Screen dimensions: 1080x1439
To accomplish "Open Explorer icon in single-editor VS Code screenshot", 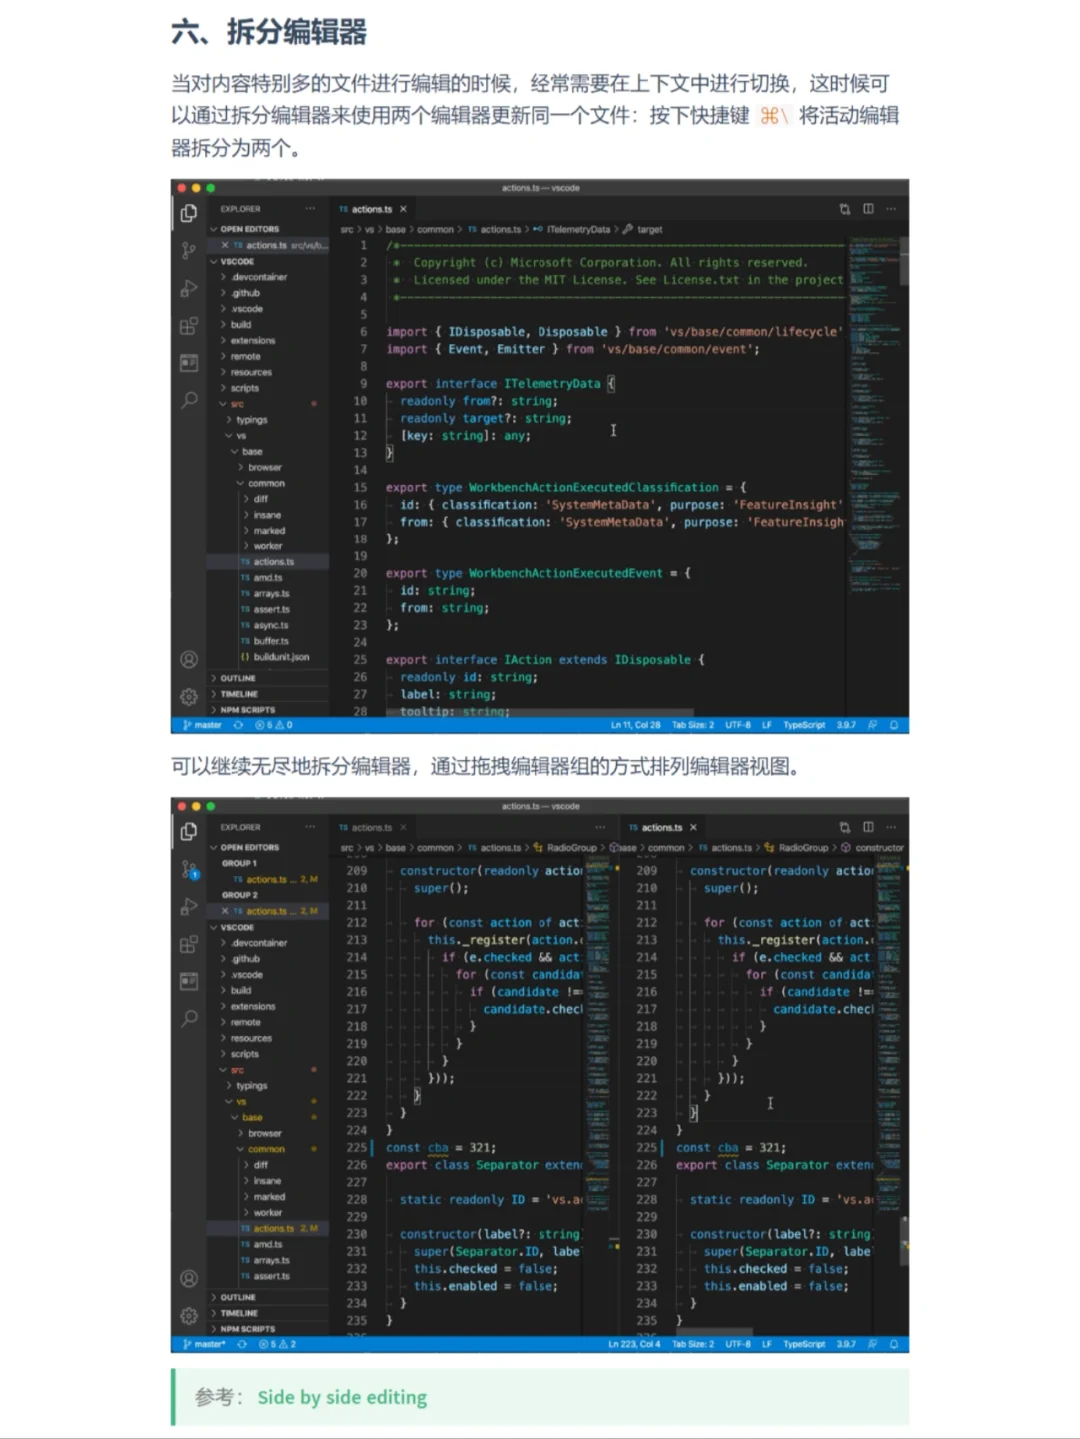I will click(x=189, y=213).
